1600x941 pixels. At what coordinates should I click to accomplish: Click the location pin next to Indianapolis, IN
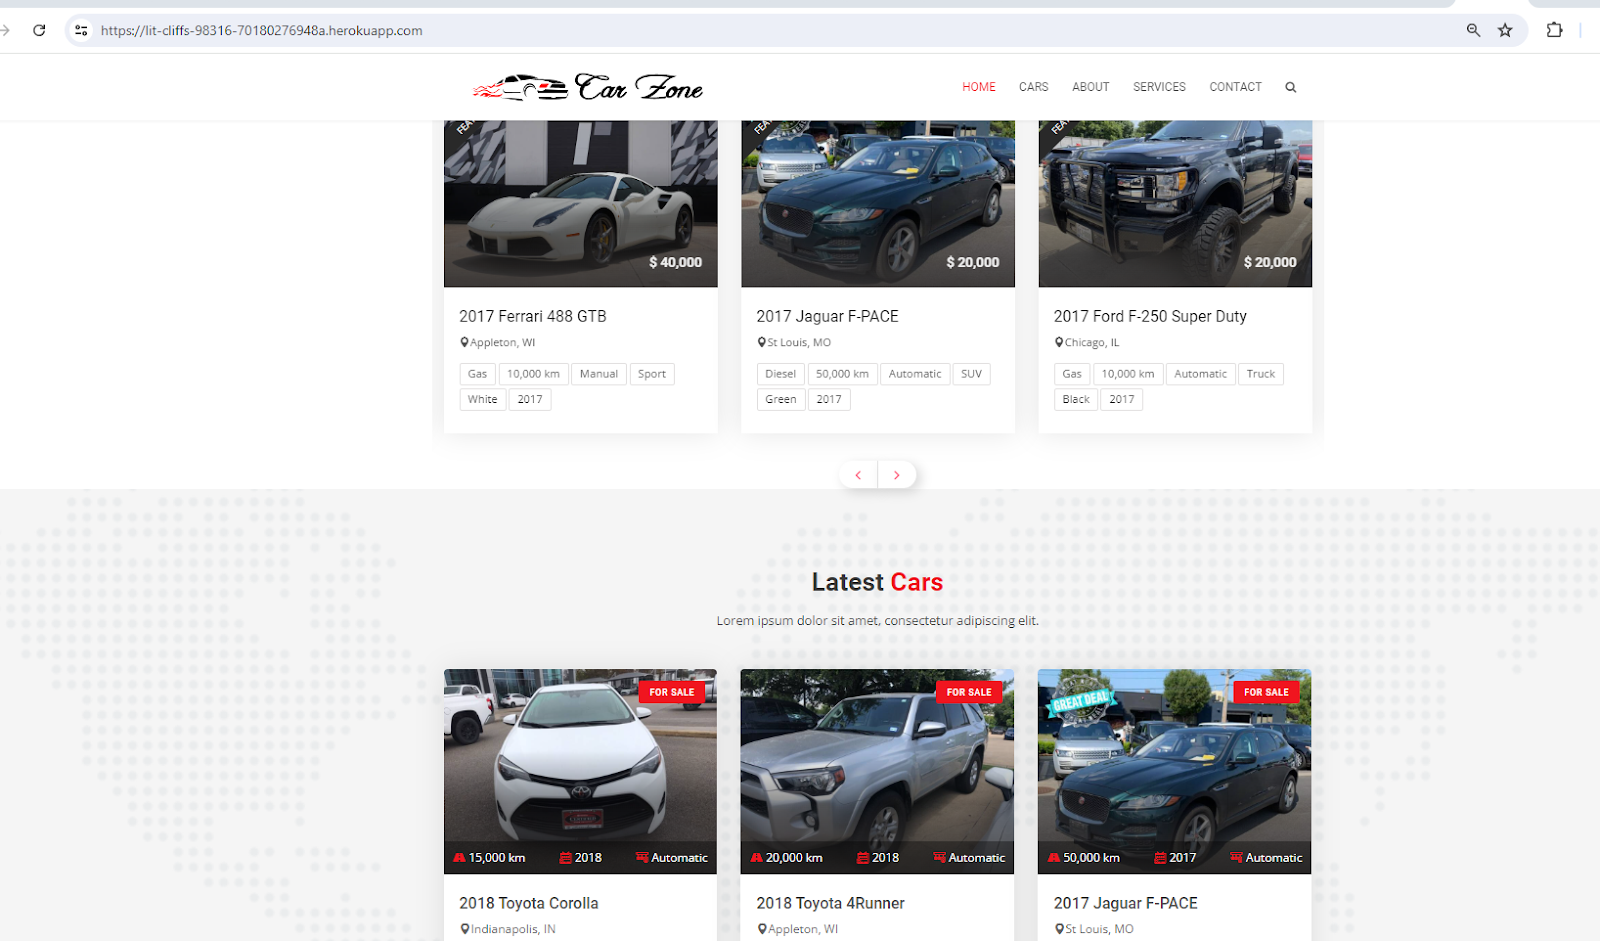[465, 929]
